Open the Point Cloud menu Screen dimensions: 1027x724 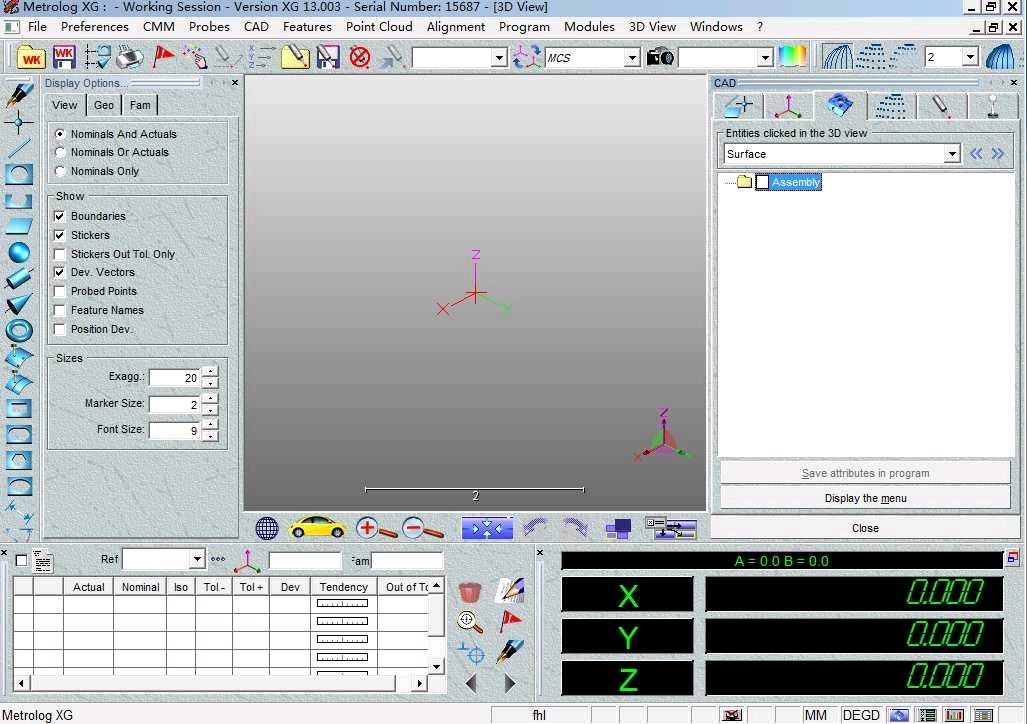click(x=379, y=27)
